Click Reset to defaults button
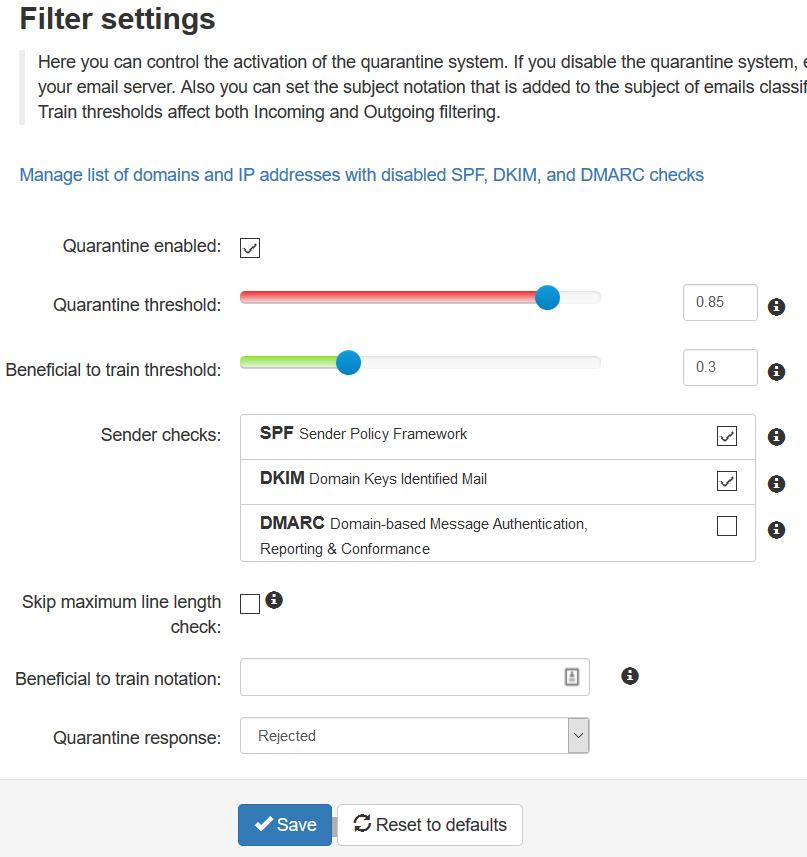The image size is (807, 857). coord(430,825)
